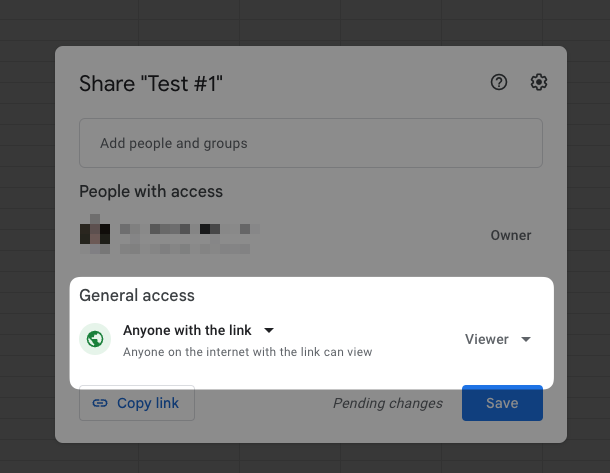Click the Owner role label
The height and width of the screenshot is (473, 610).
coord(510,236)
